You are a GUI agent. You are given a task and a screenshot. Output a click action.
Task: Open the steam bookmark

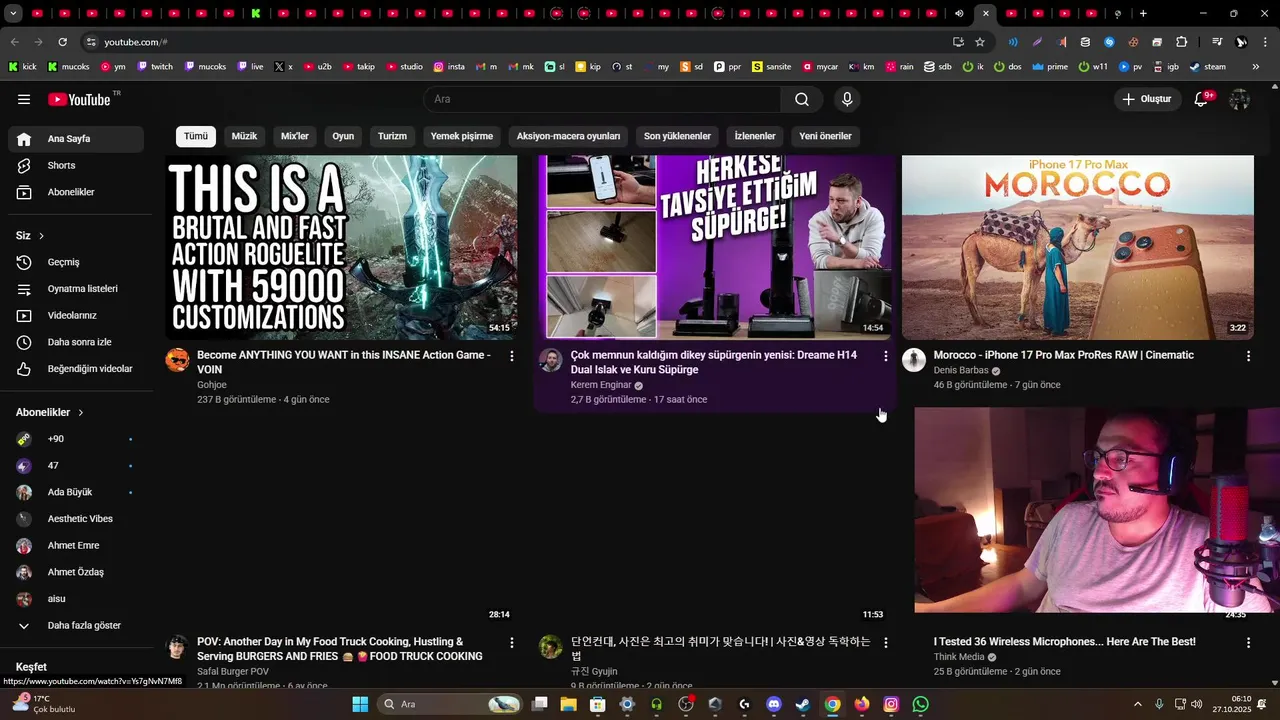pos(1207,67)
